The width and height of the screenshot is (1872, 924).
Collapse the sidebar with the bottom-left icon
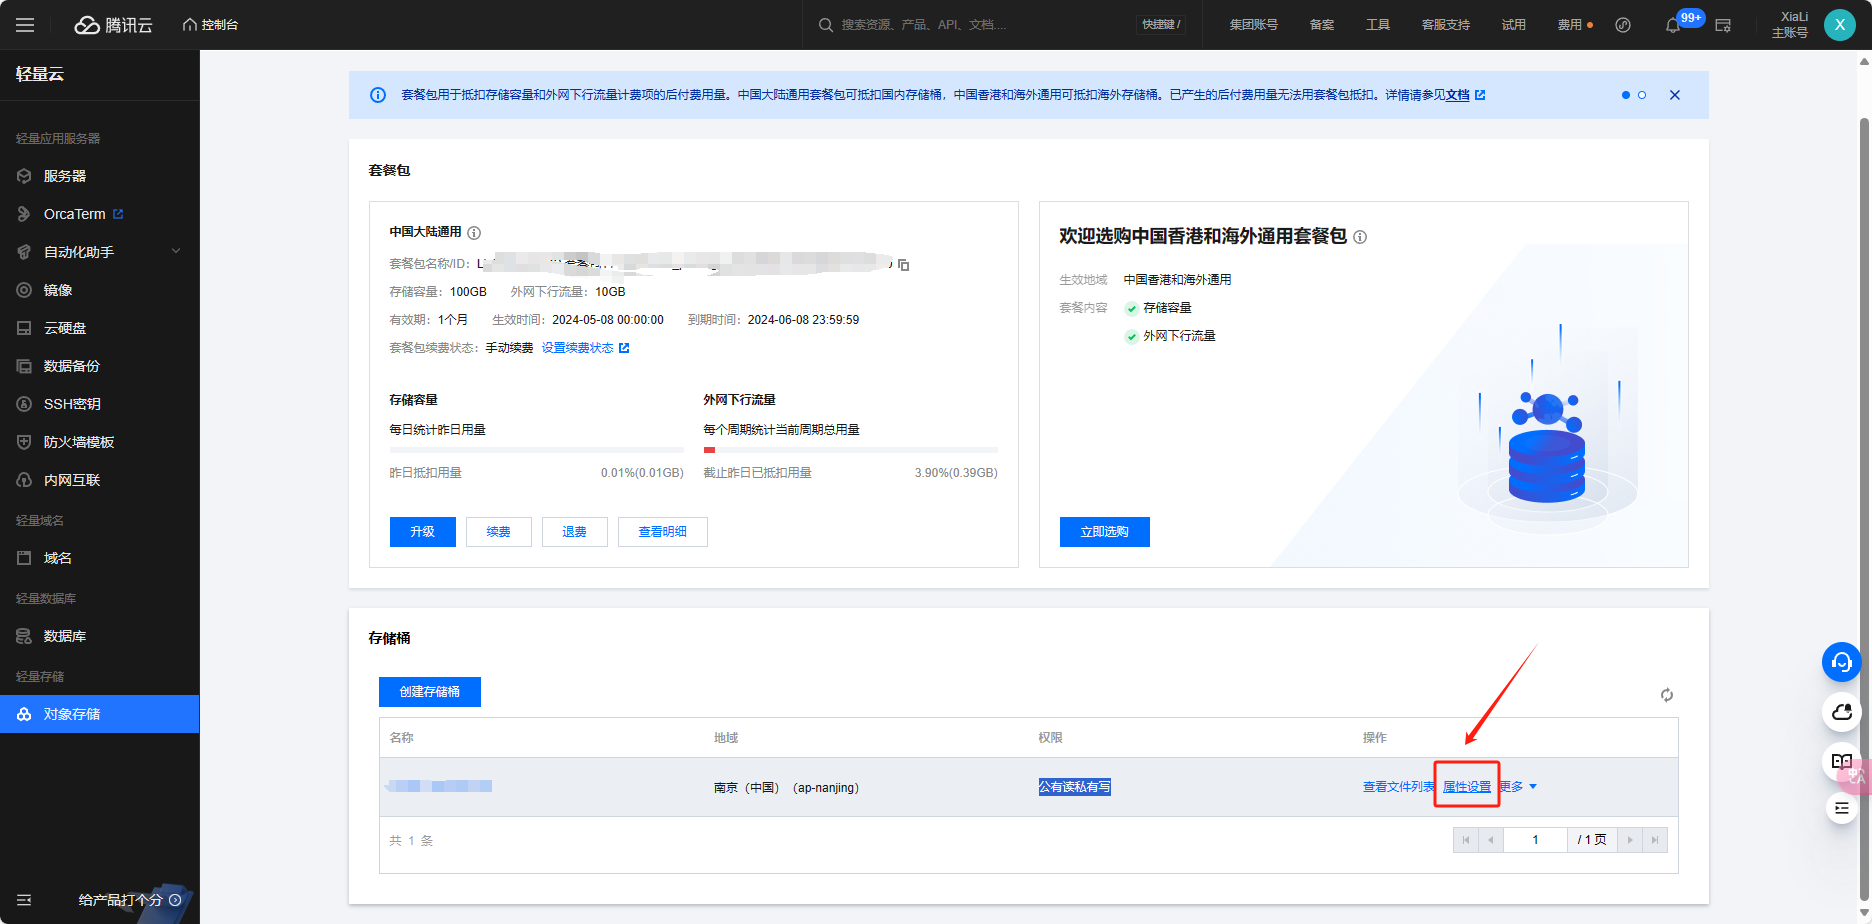click(24, 900)
